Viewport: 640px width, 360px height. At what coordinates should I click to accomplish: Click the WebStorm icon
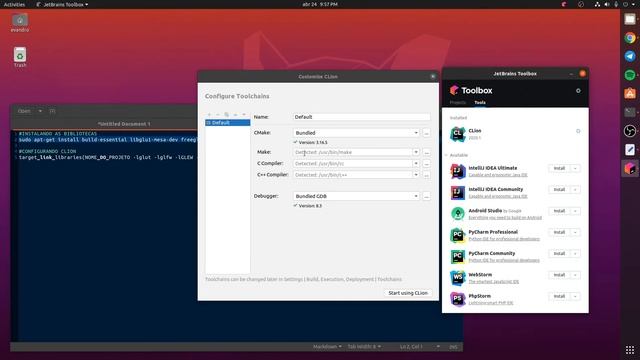coord(458,278)
